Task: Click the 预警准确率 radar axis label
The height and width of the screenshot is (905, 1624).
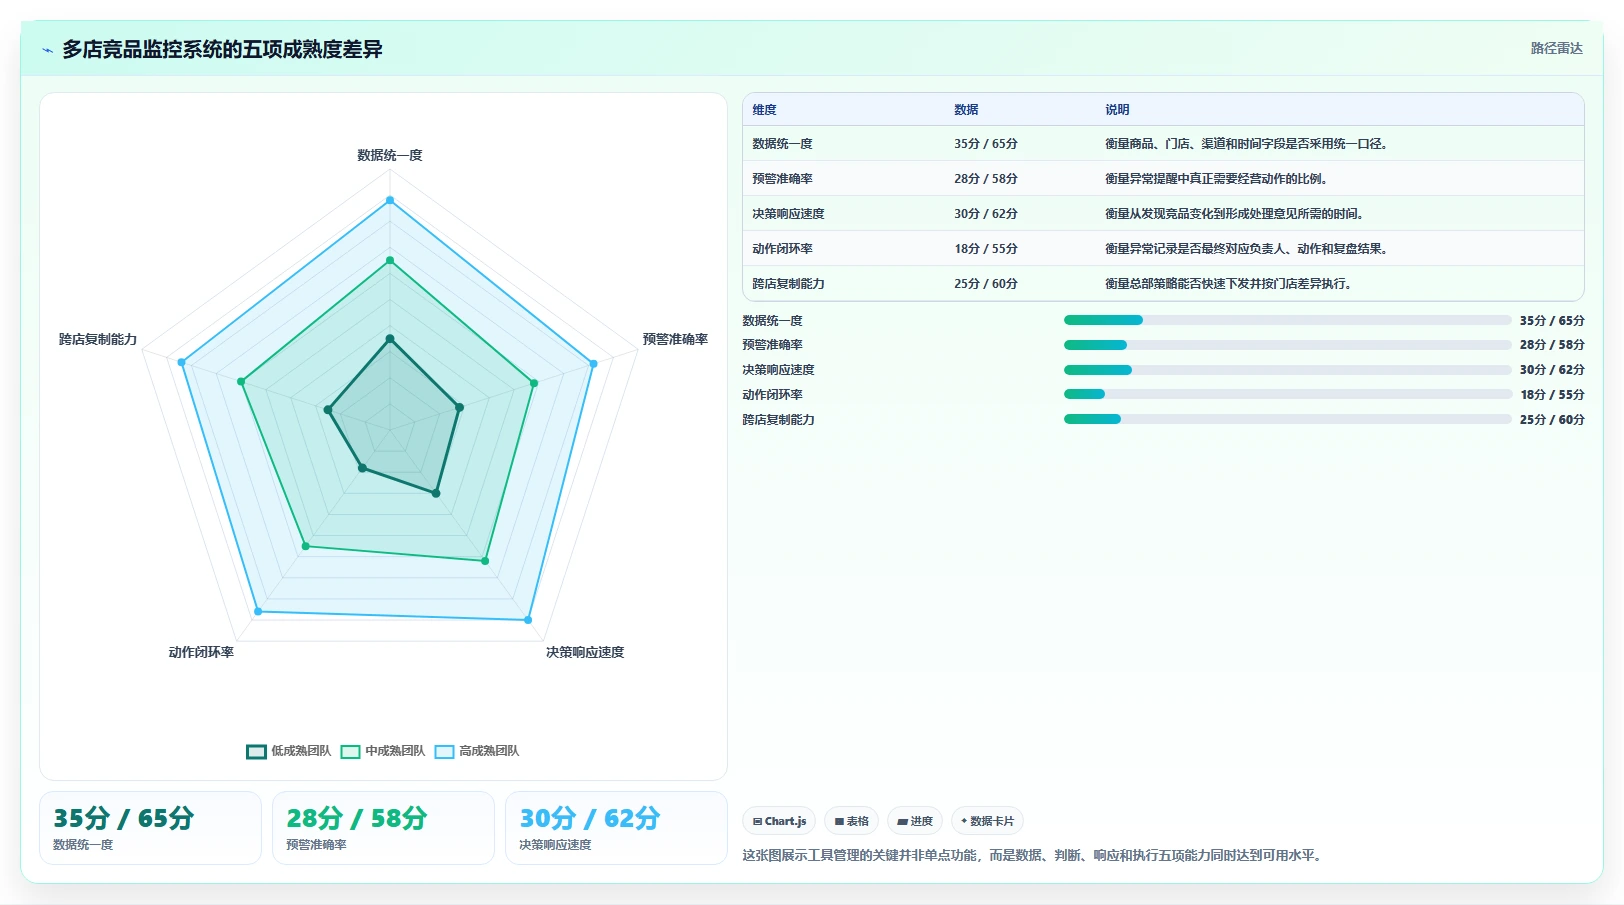Action: [675, 339]
